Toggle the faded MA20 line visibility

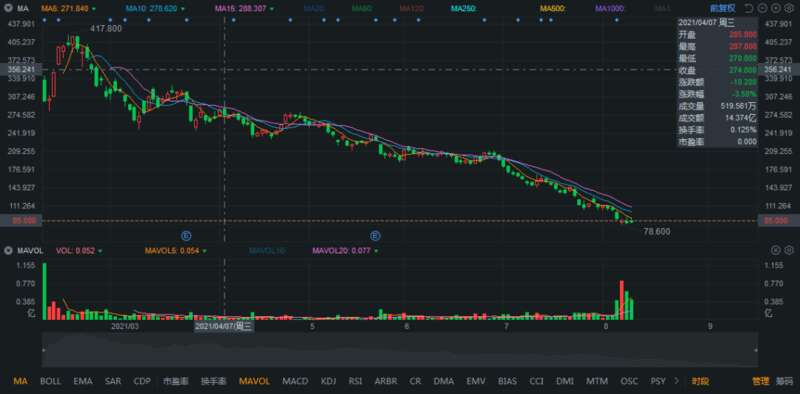tap(312, 9)
